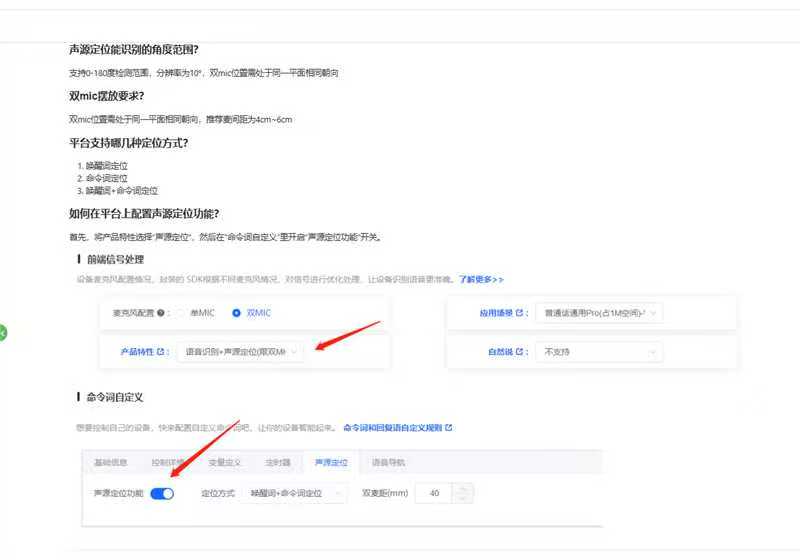Switch to the 控制详情 tab
The width and height of the screenshot is (800, 560).
[167, 462]
